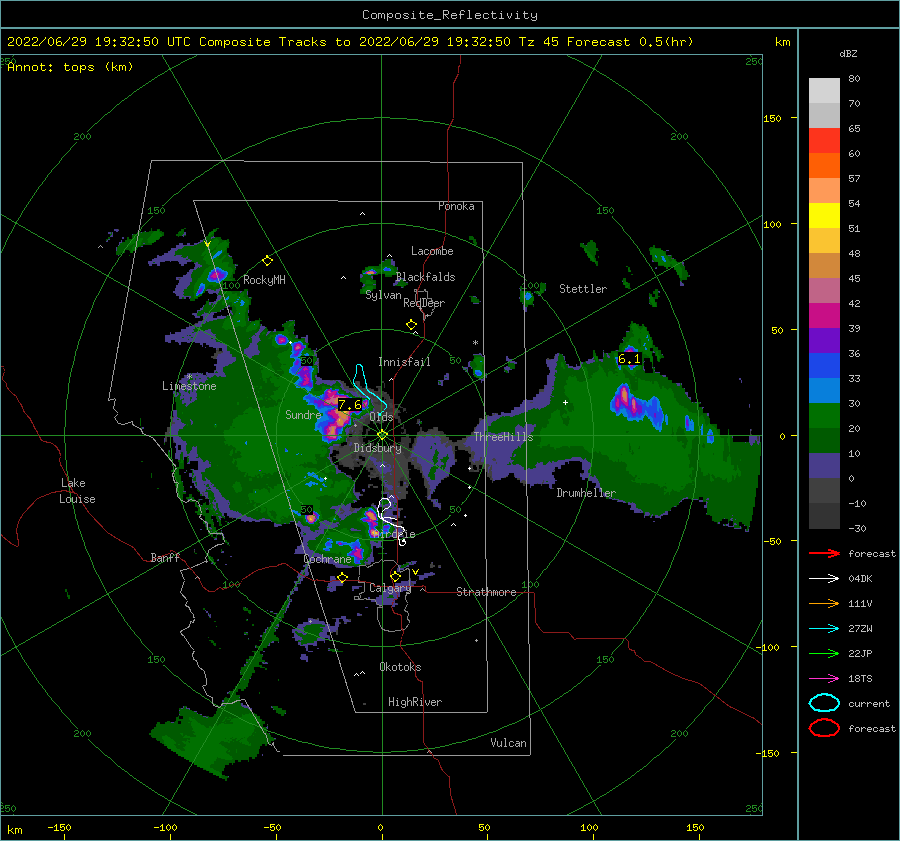Click the yellow swatch in dBZ scale
The image size is (900, 841).
(824, 215)
